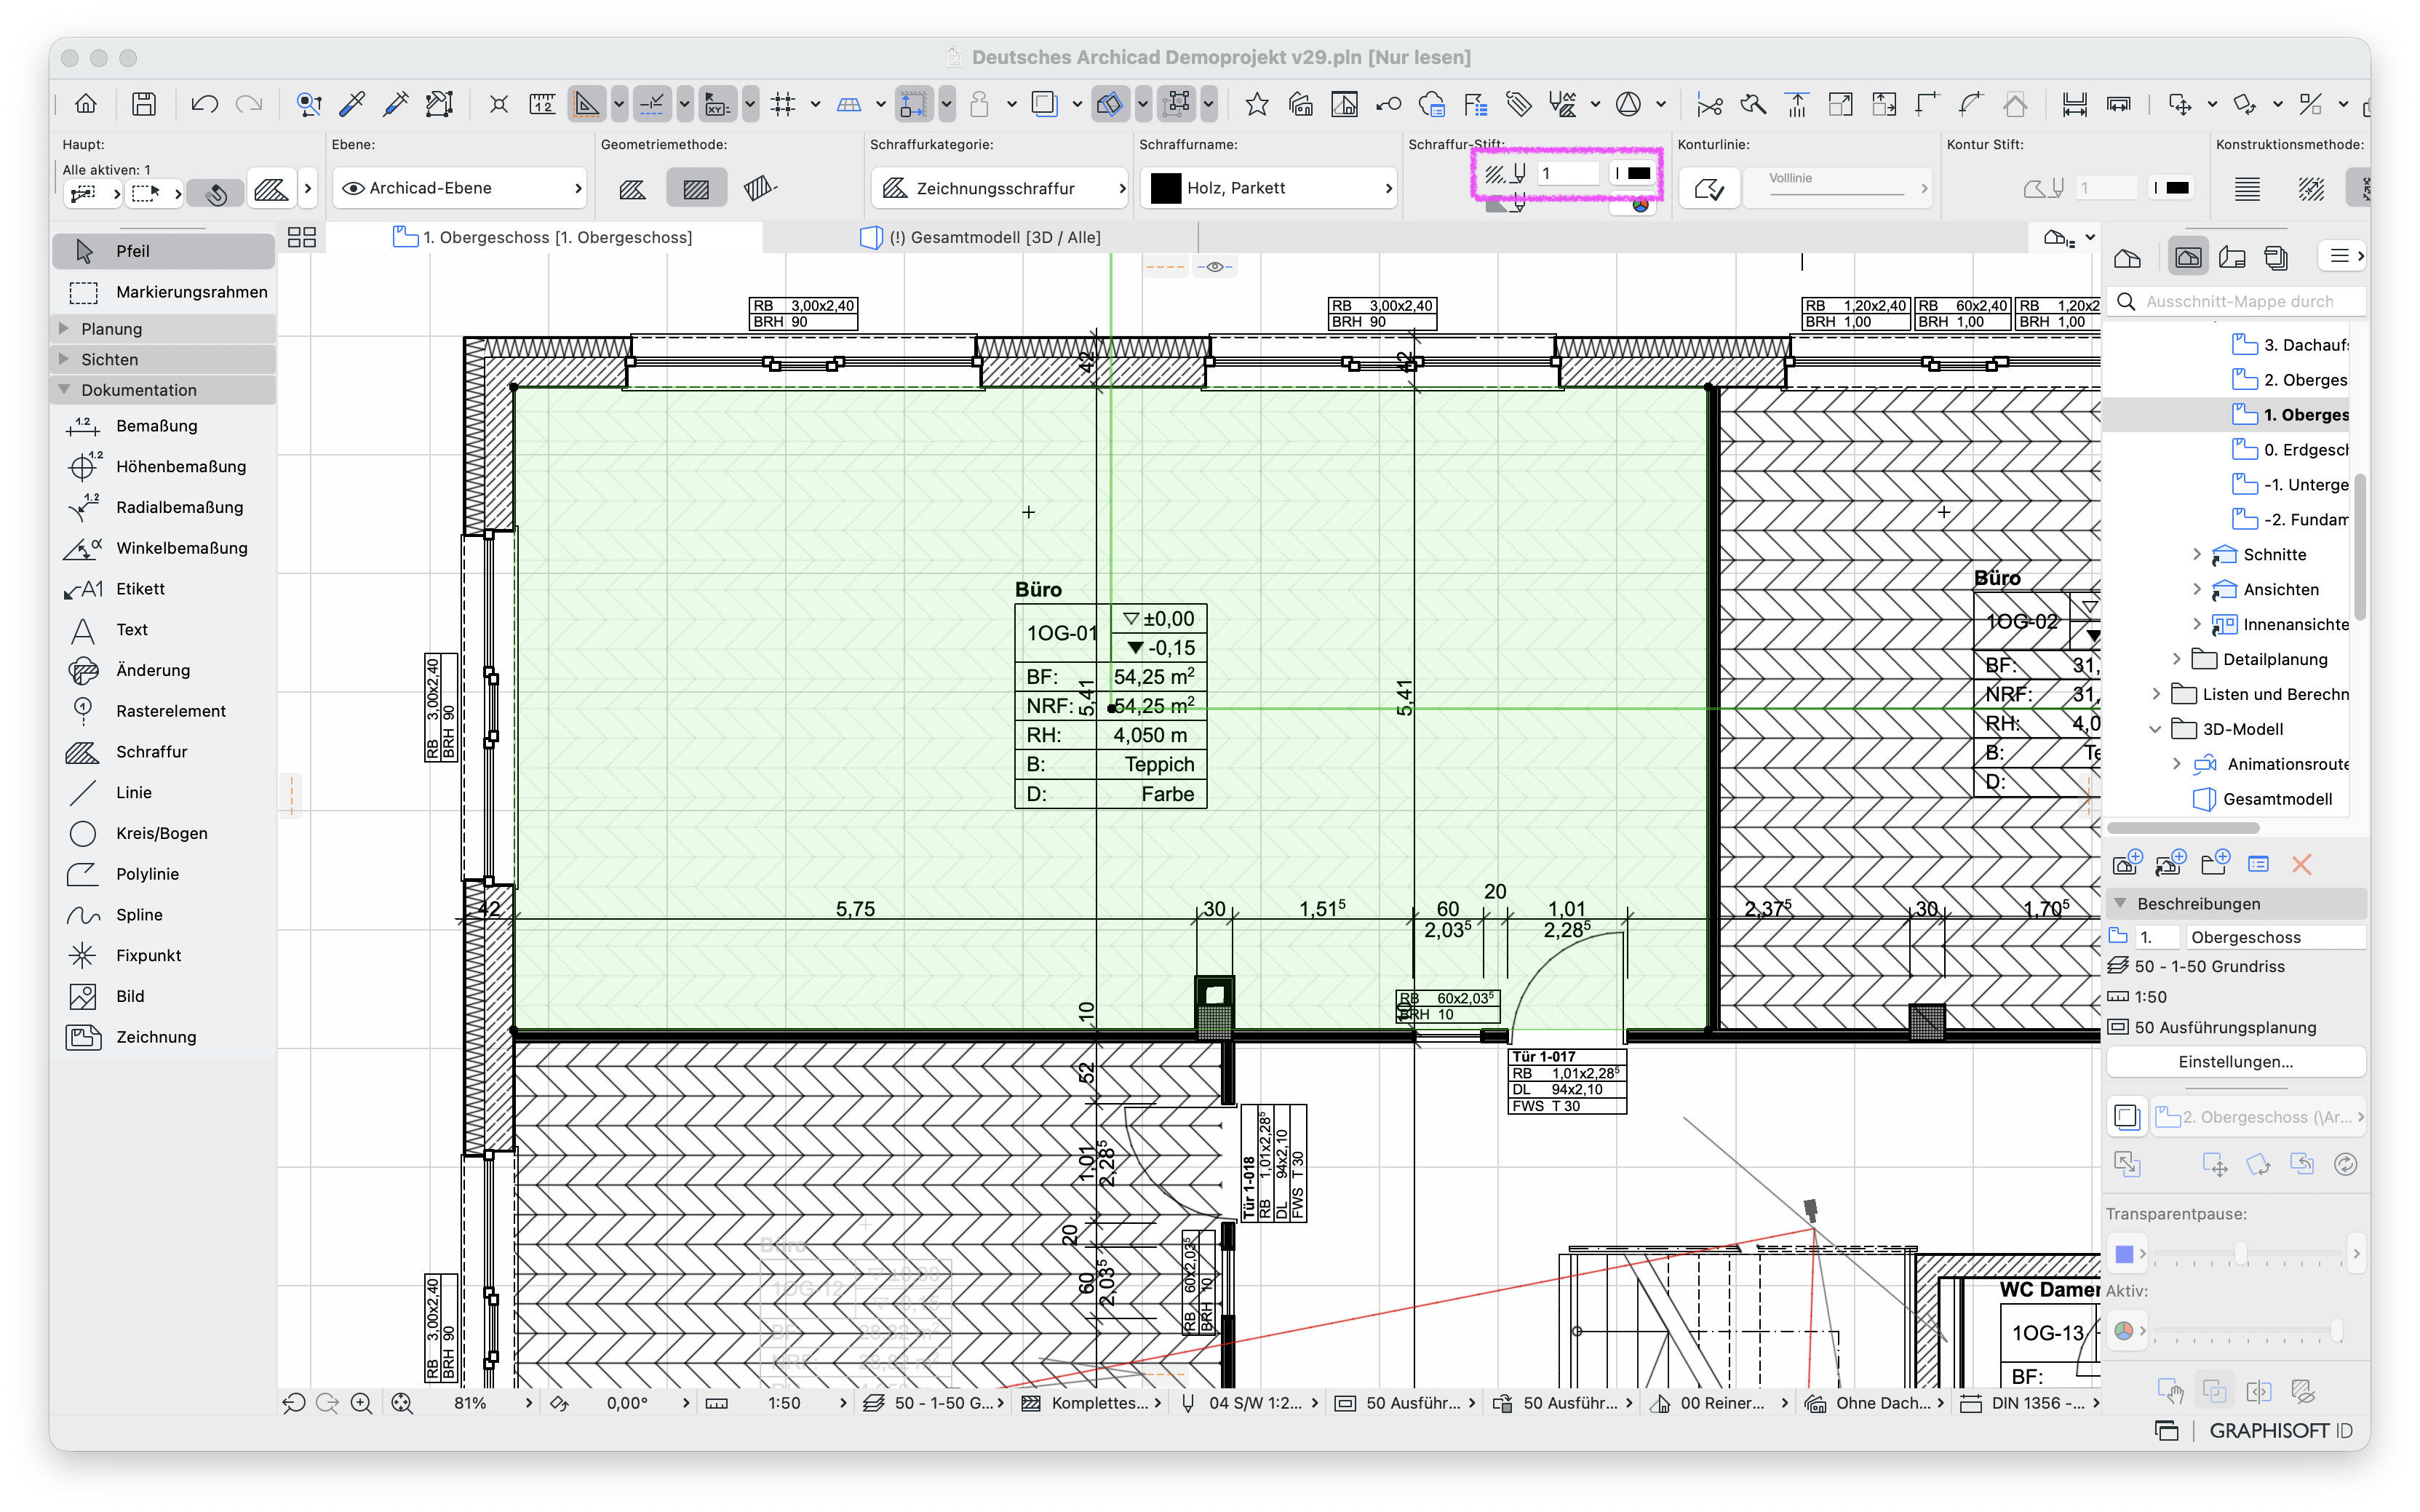Expand the Sichten toolbox section
Image resolution: width=2420 pixels, height=1512 pixels.
point(64,359)
